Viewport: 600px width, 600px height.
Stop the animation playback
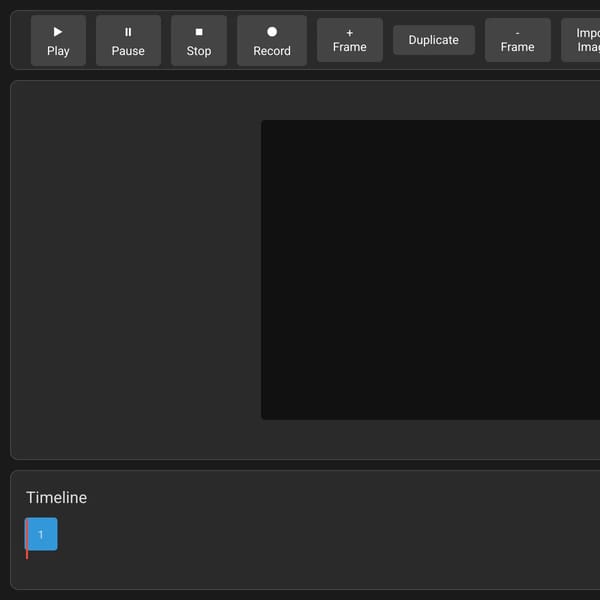pos(199,41)
